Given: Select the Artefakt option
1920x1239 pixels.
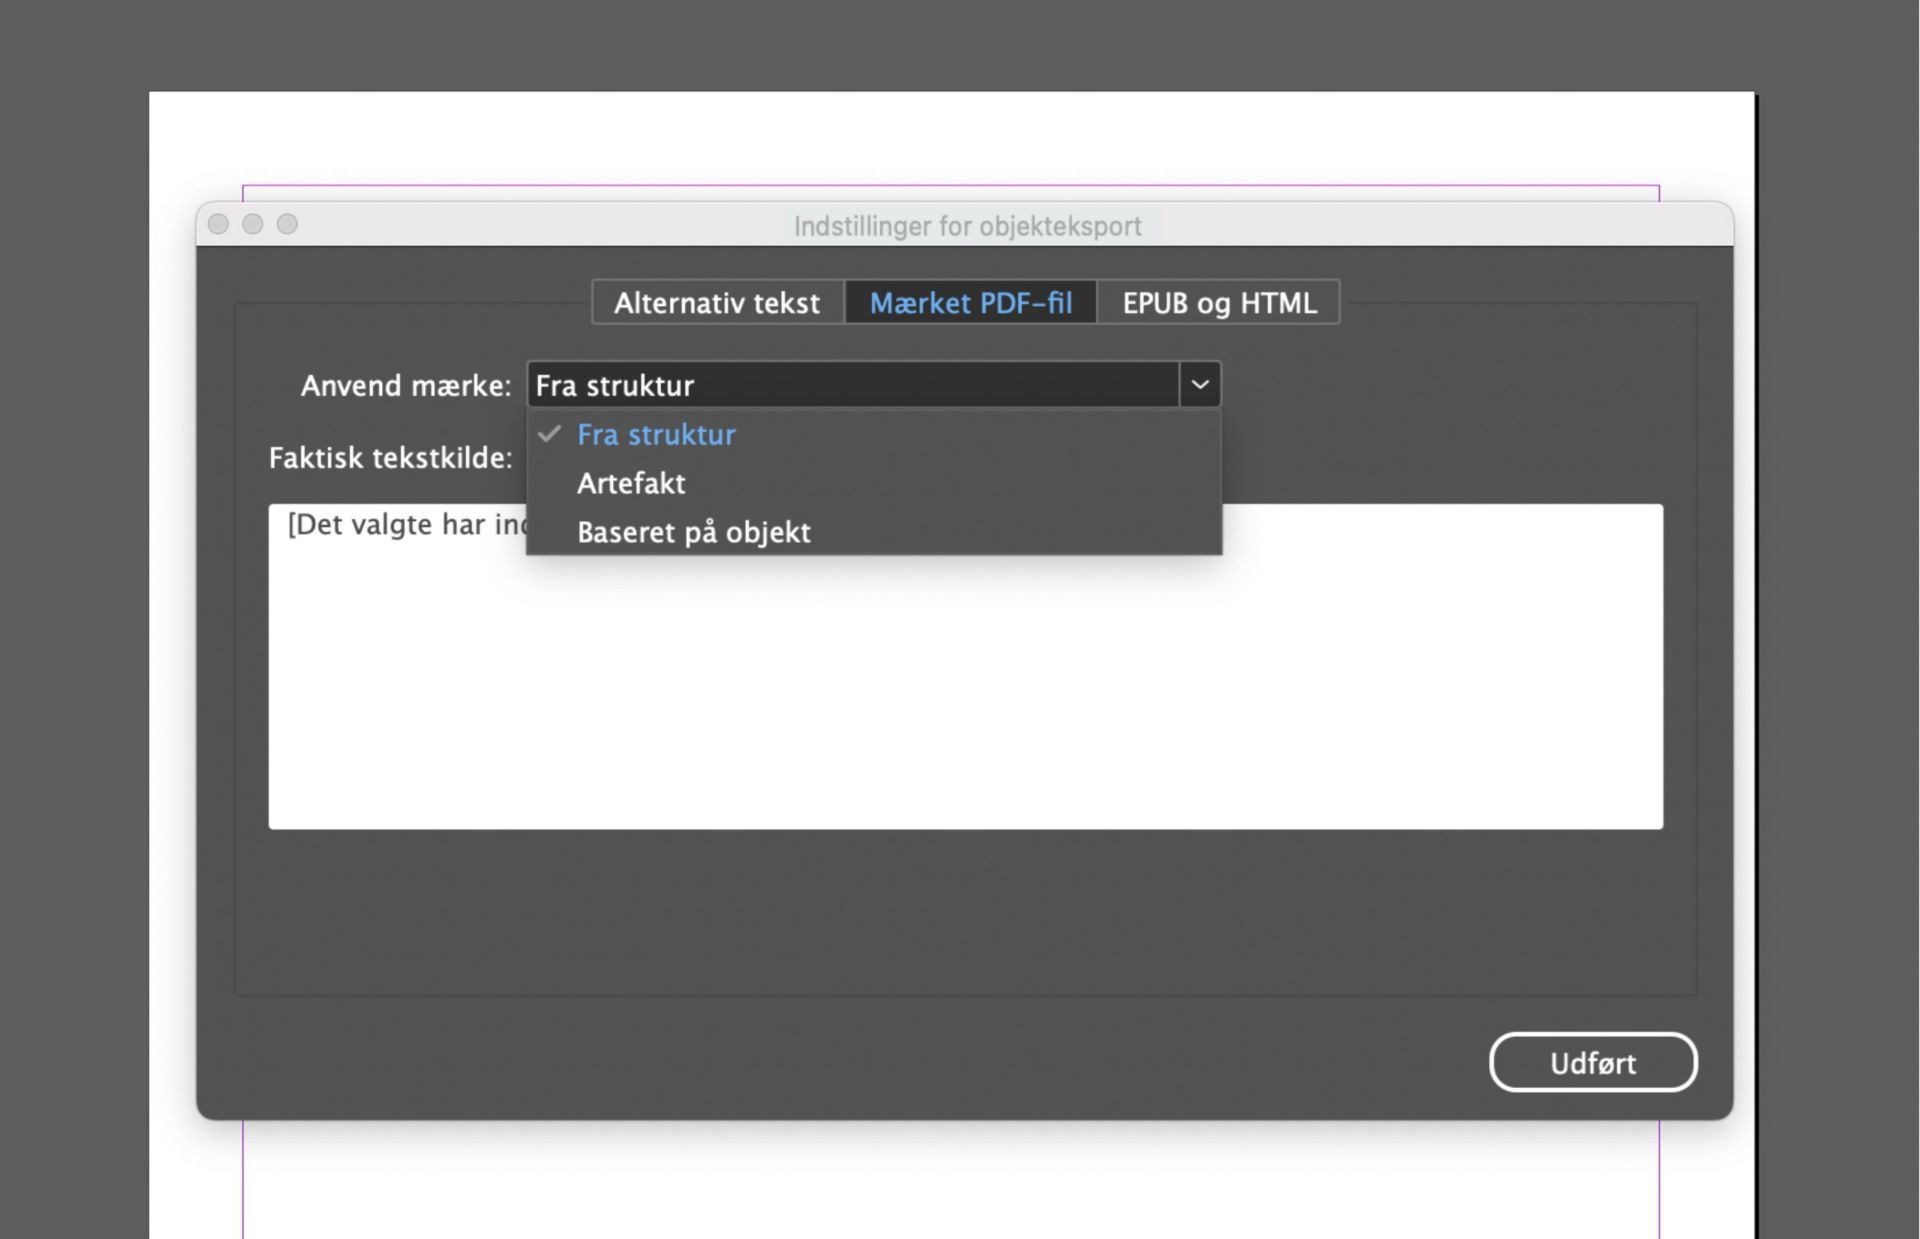Looking at the screenshot, I should click(631, 484).
